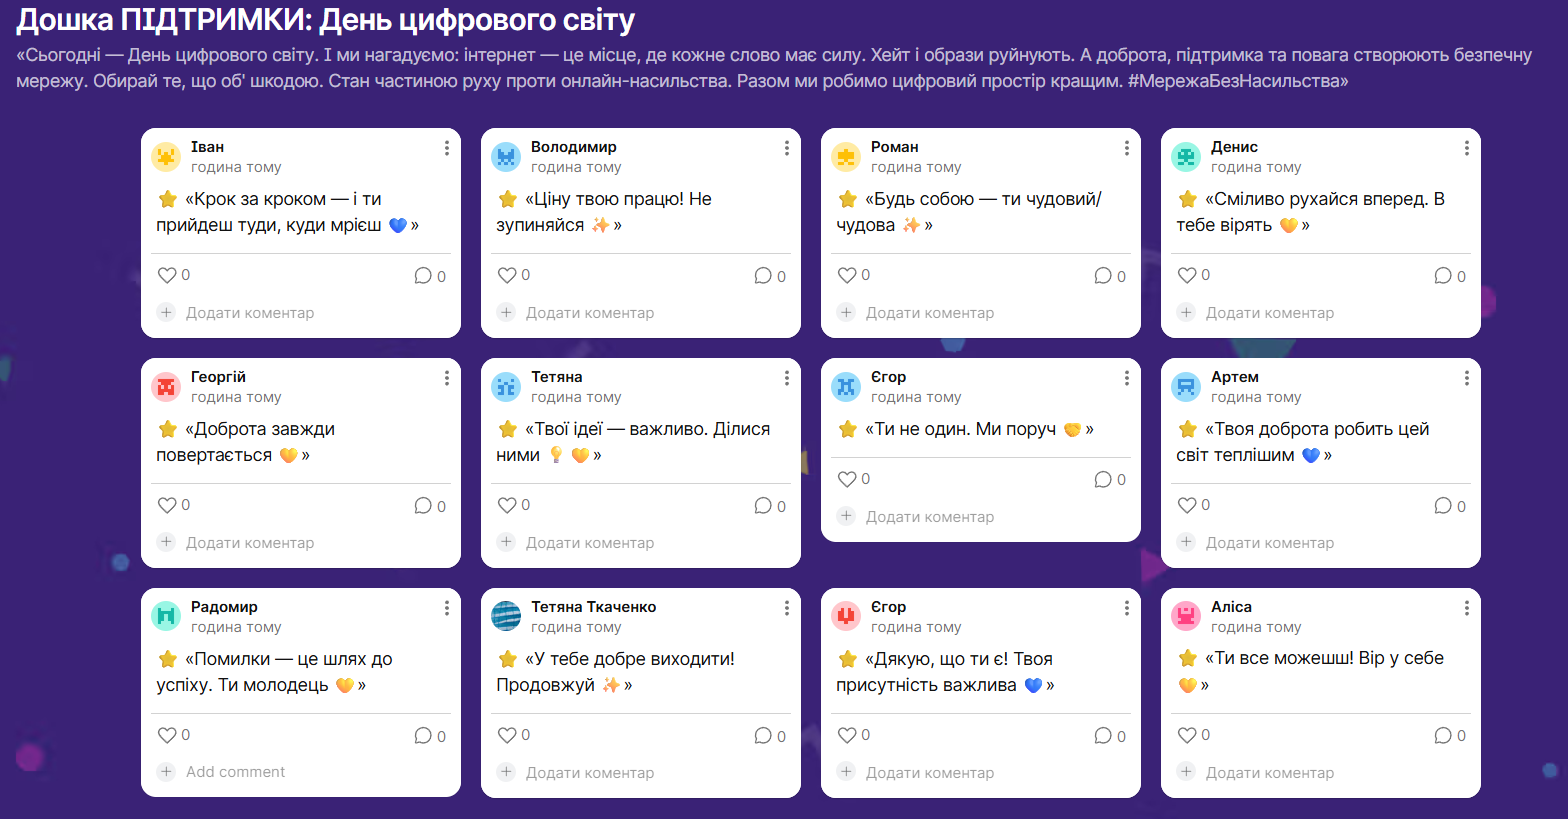Image resolution: width=1568 pixels, height=819 pixels.
Task: Open the three-dot menu on Володимир's post
Action: click(x=787, y=148)
